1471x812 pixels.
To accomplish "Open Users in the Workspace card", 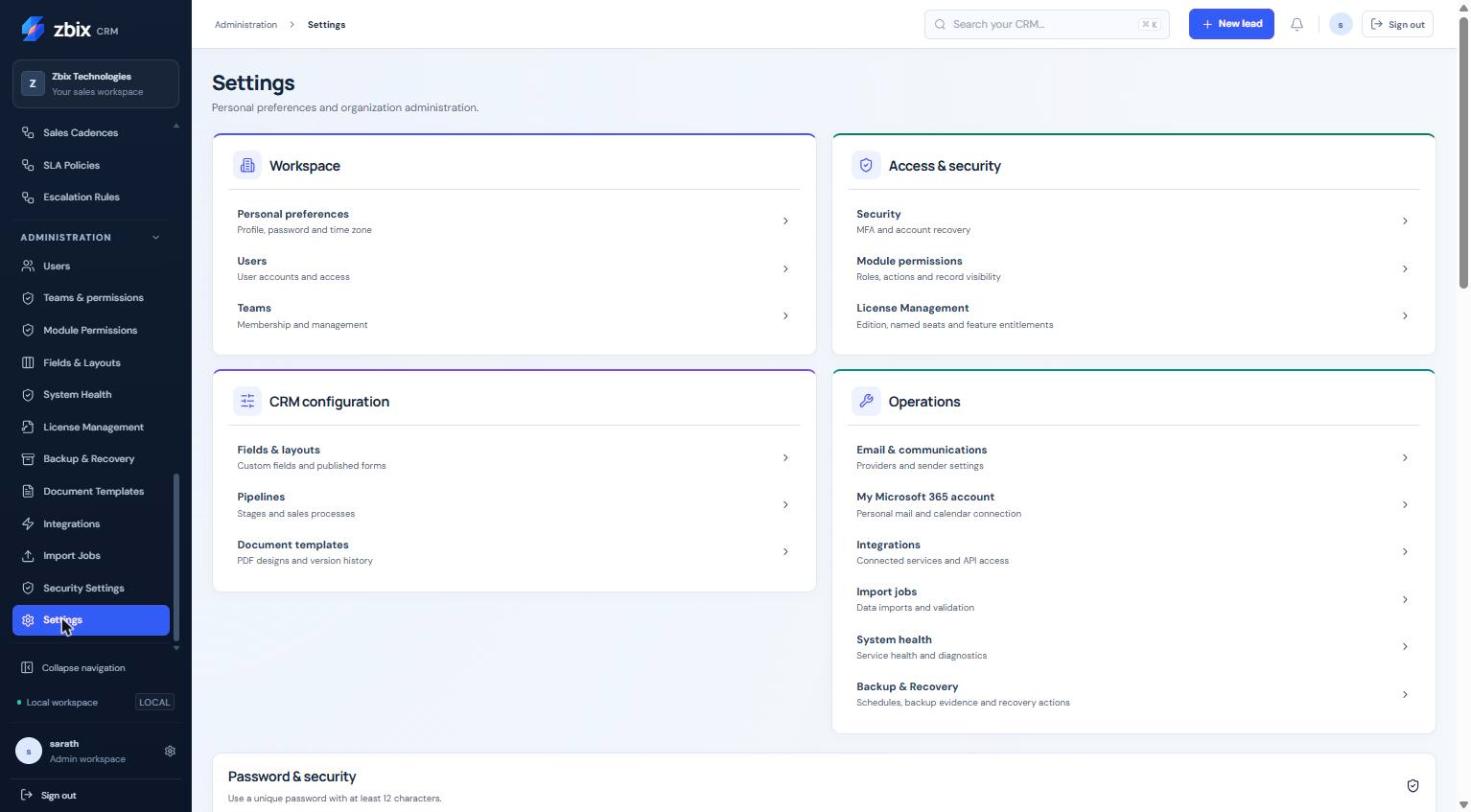I will [514, 268].
